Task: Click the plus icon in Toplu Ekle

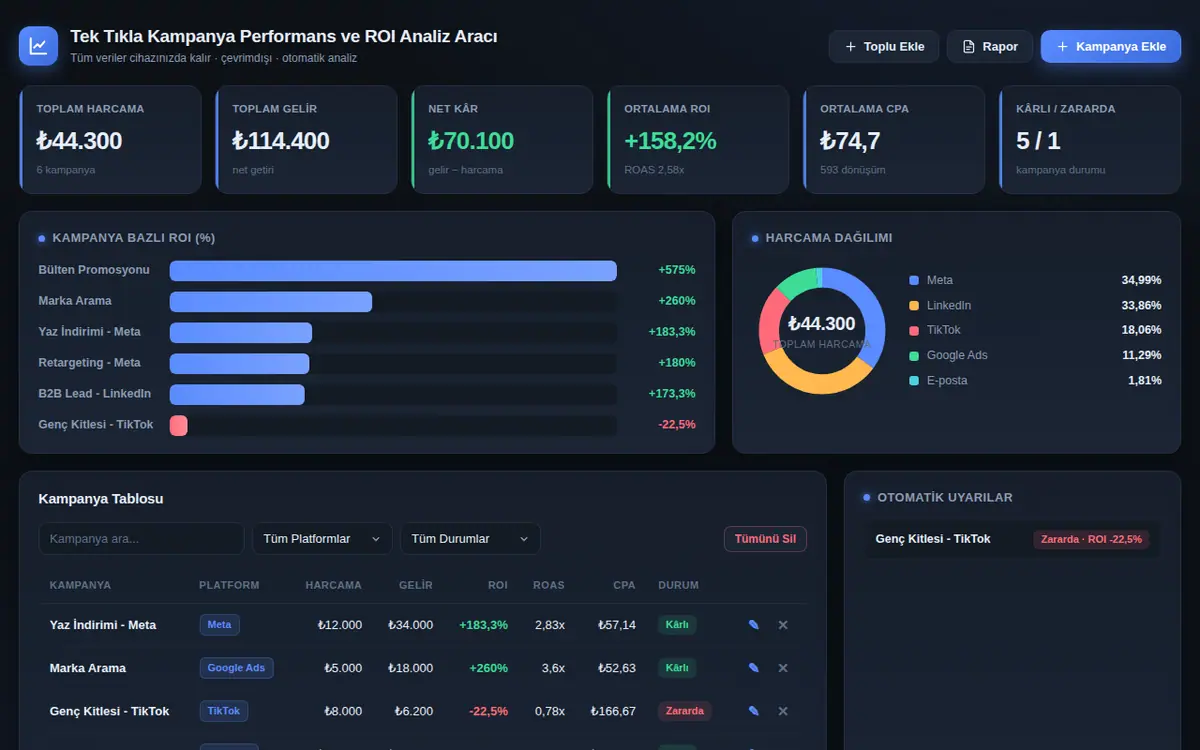Action: coord(851,47)
